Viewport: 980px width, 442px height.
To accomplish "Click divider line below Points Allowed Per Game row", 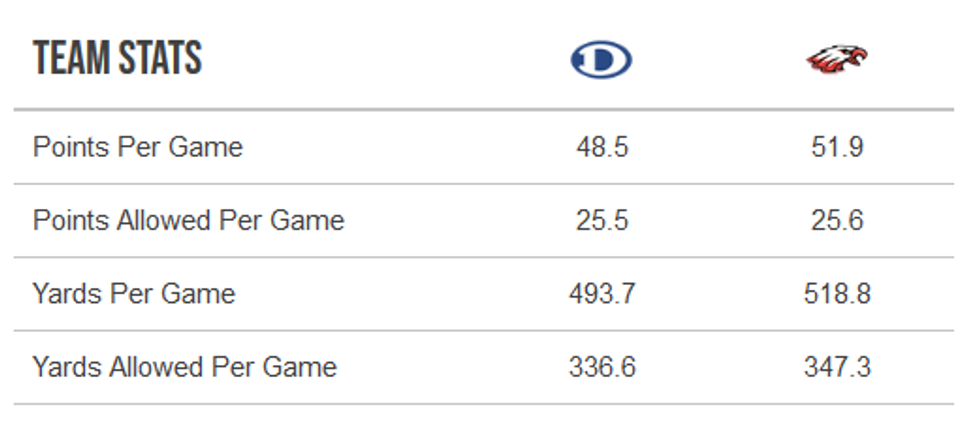I will click(484, 257).
